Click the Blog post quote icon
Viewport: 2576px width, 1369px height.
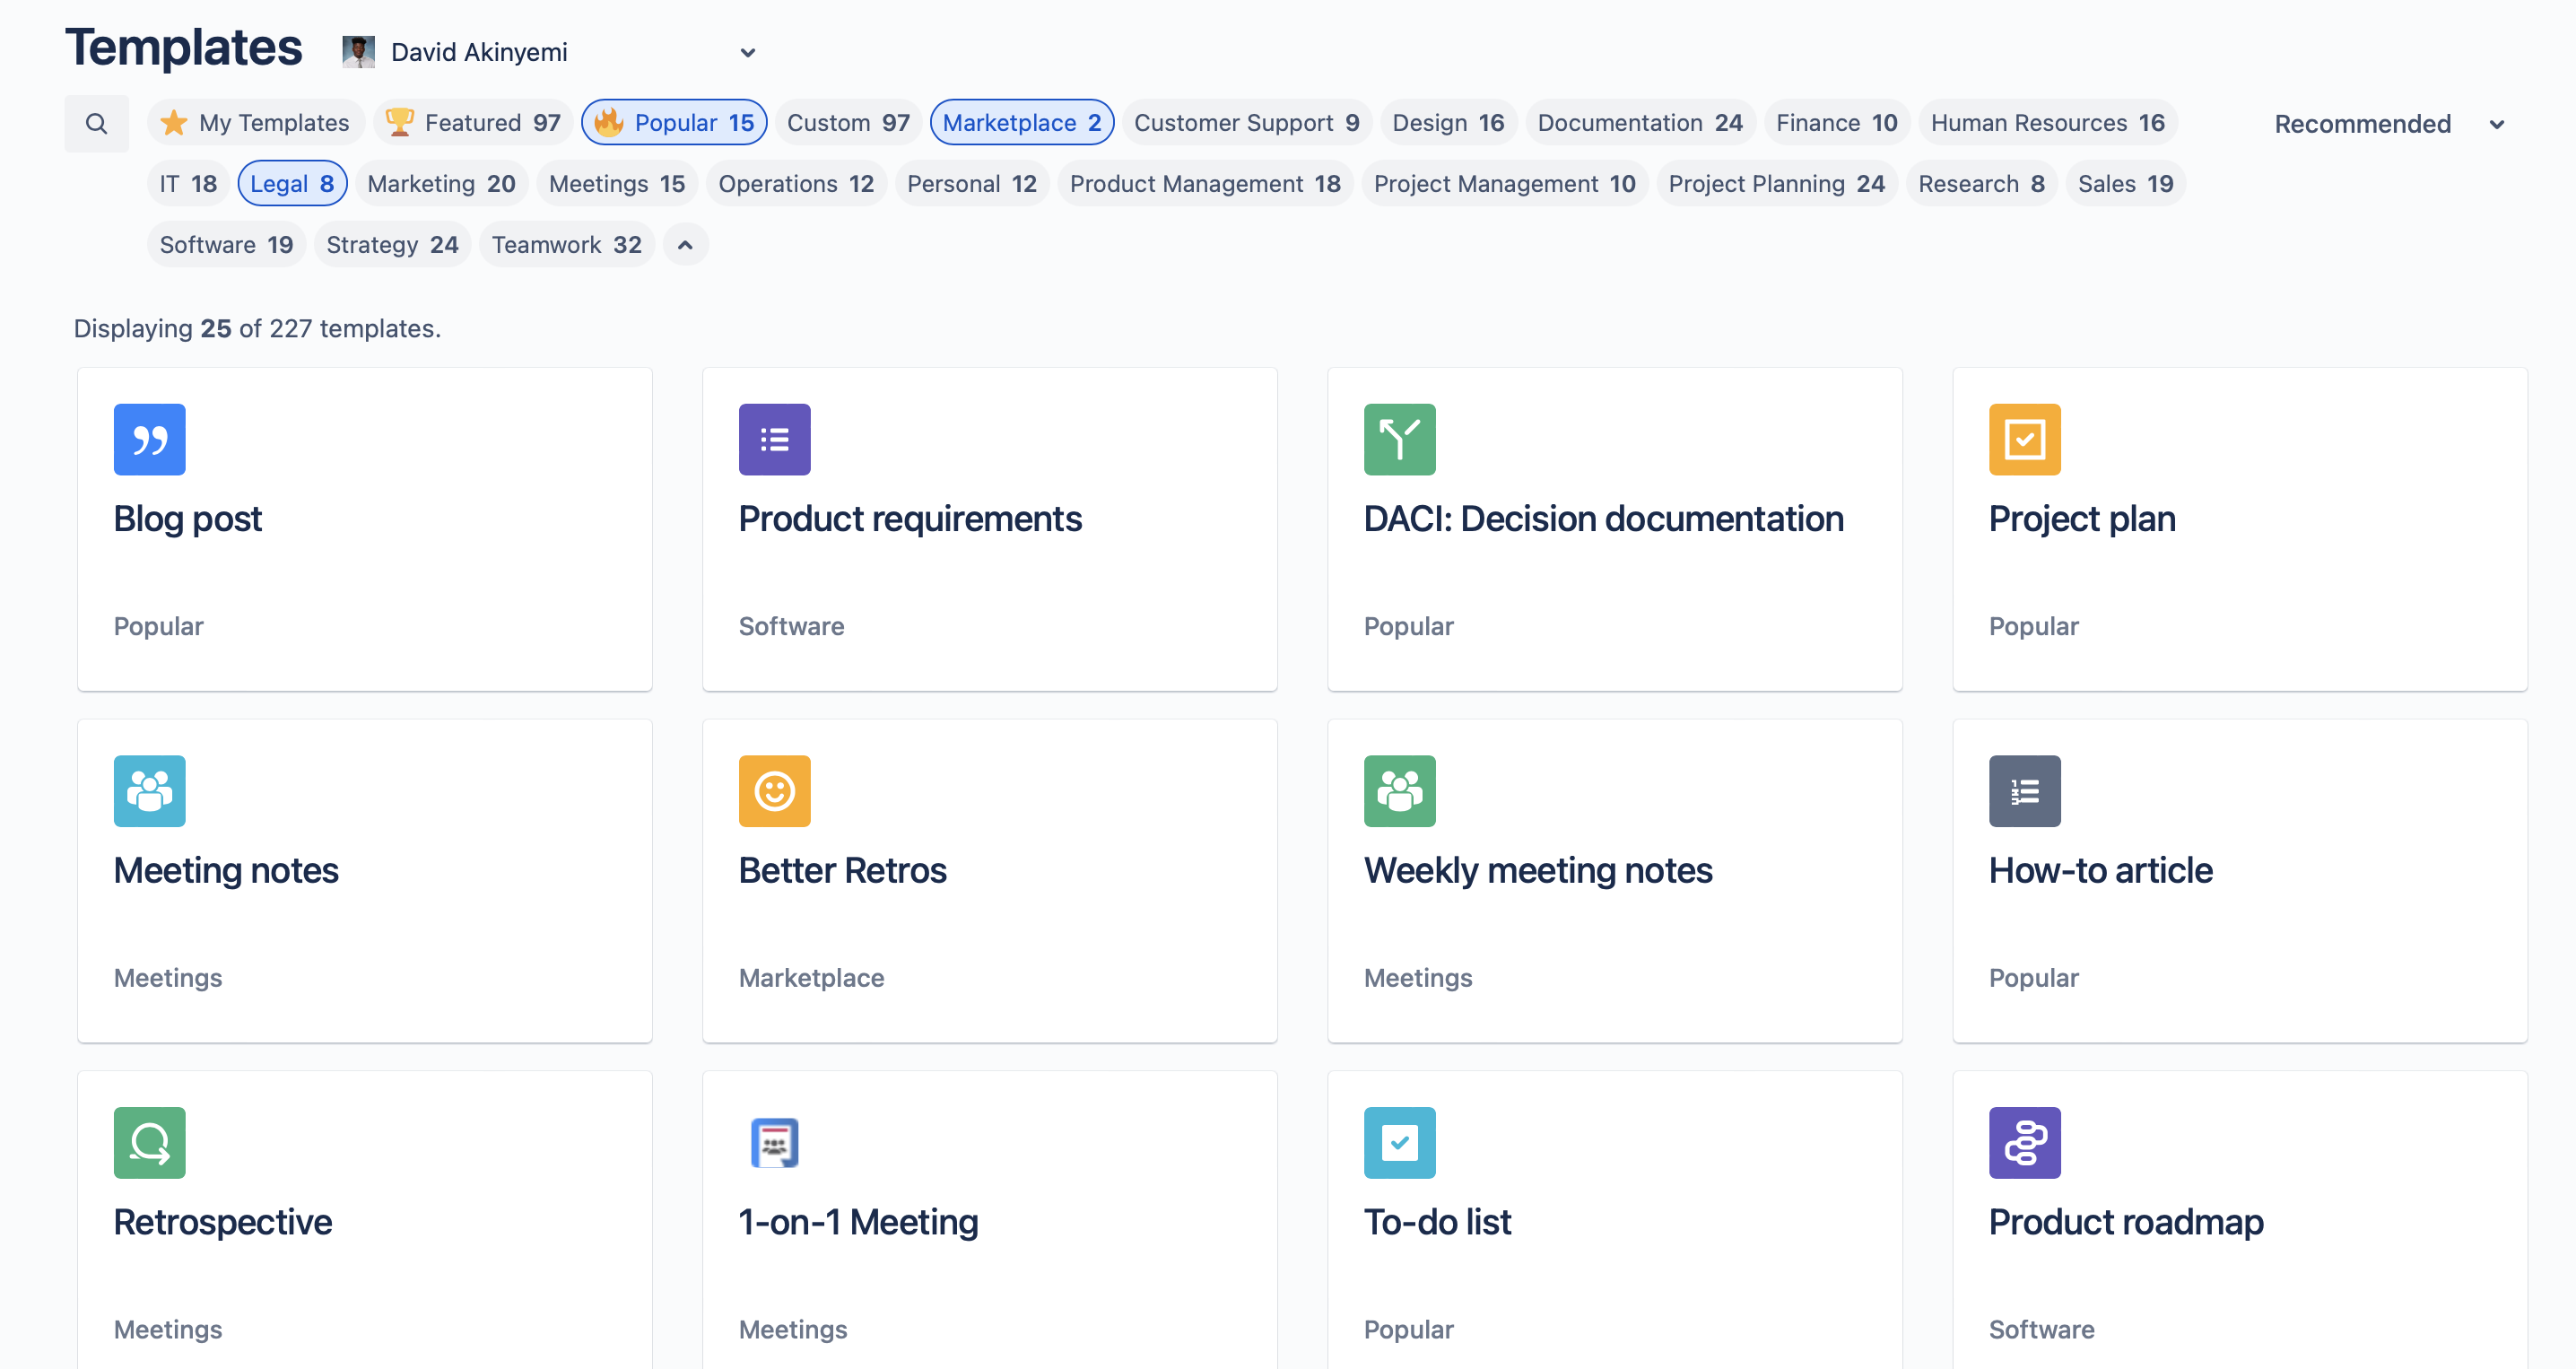tap(149, 439)
